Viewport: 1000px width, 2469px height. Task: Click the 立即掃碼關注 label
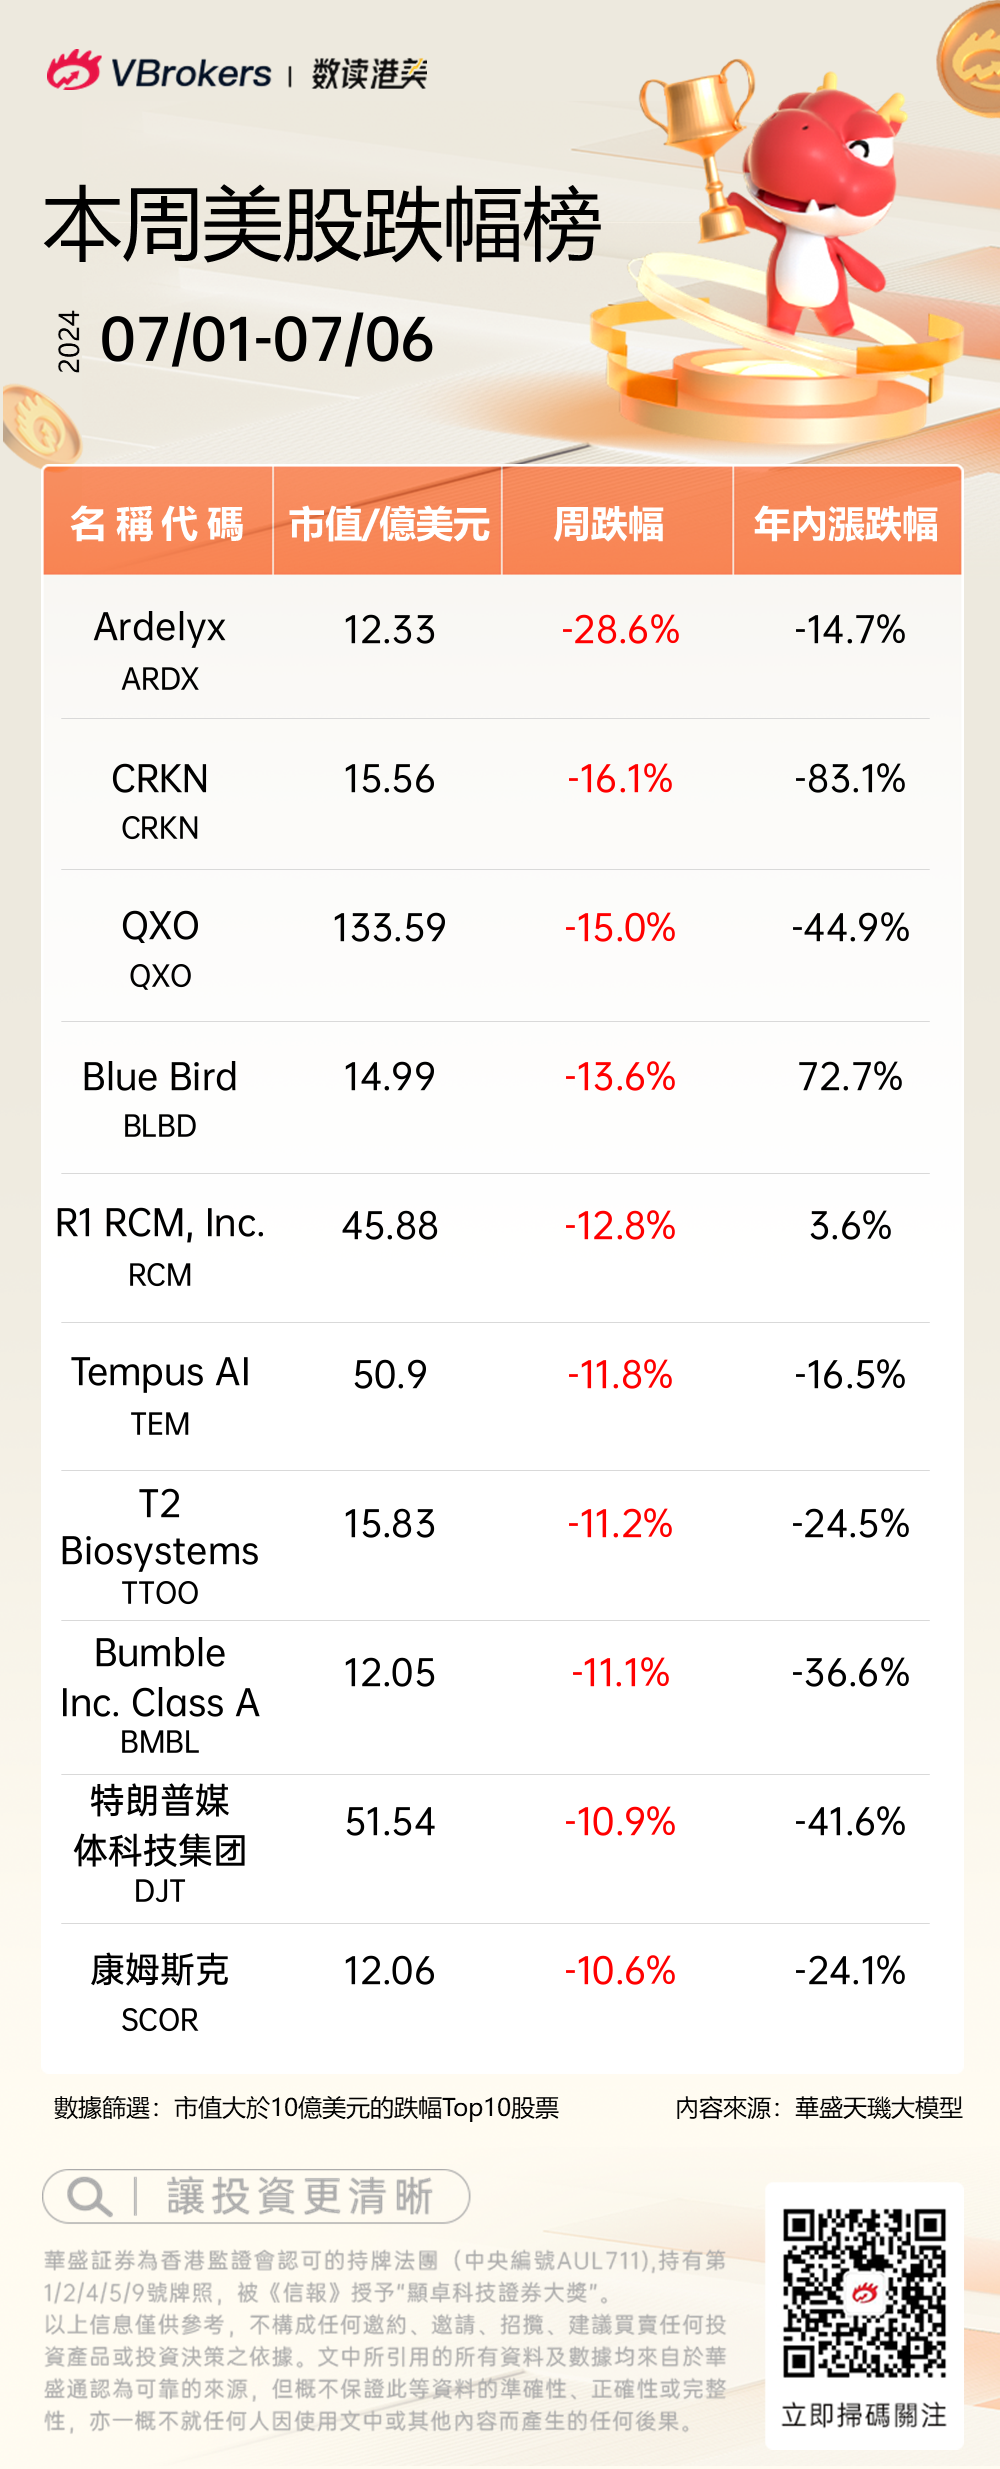[x=864, y=2415]
